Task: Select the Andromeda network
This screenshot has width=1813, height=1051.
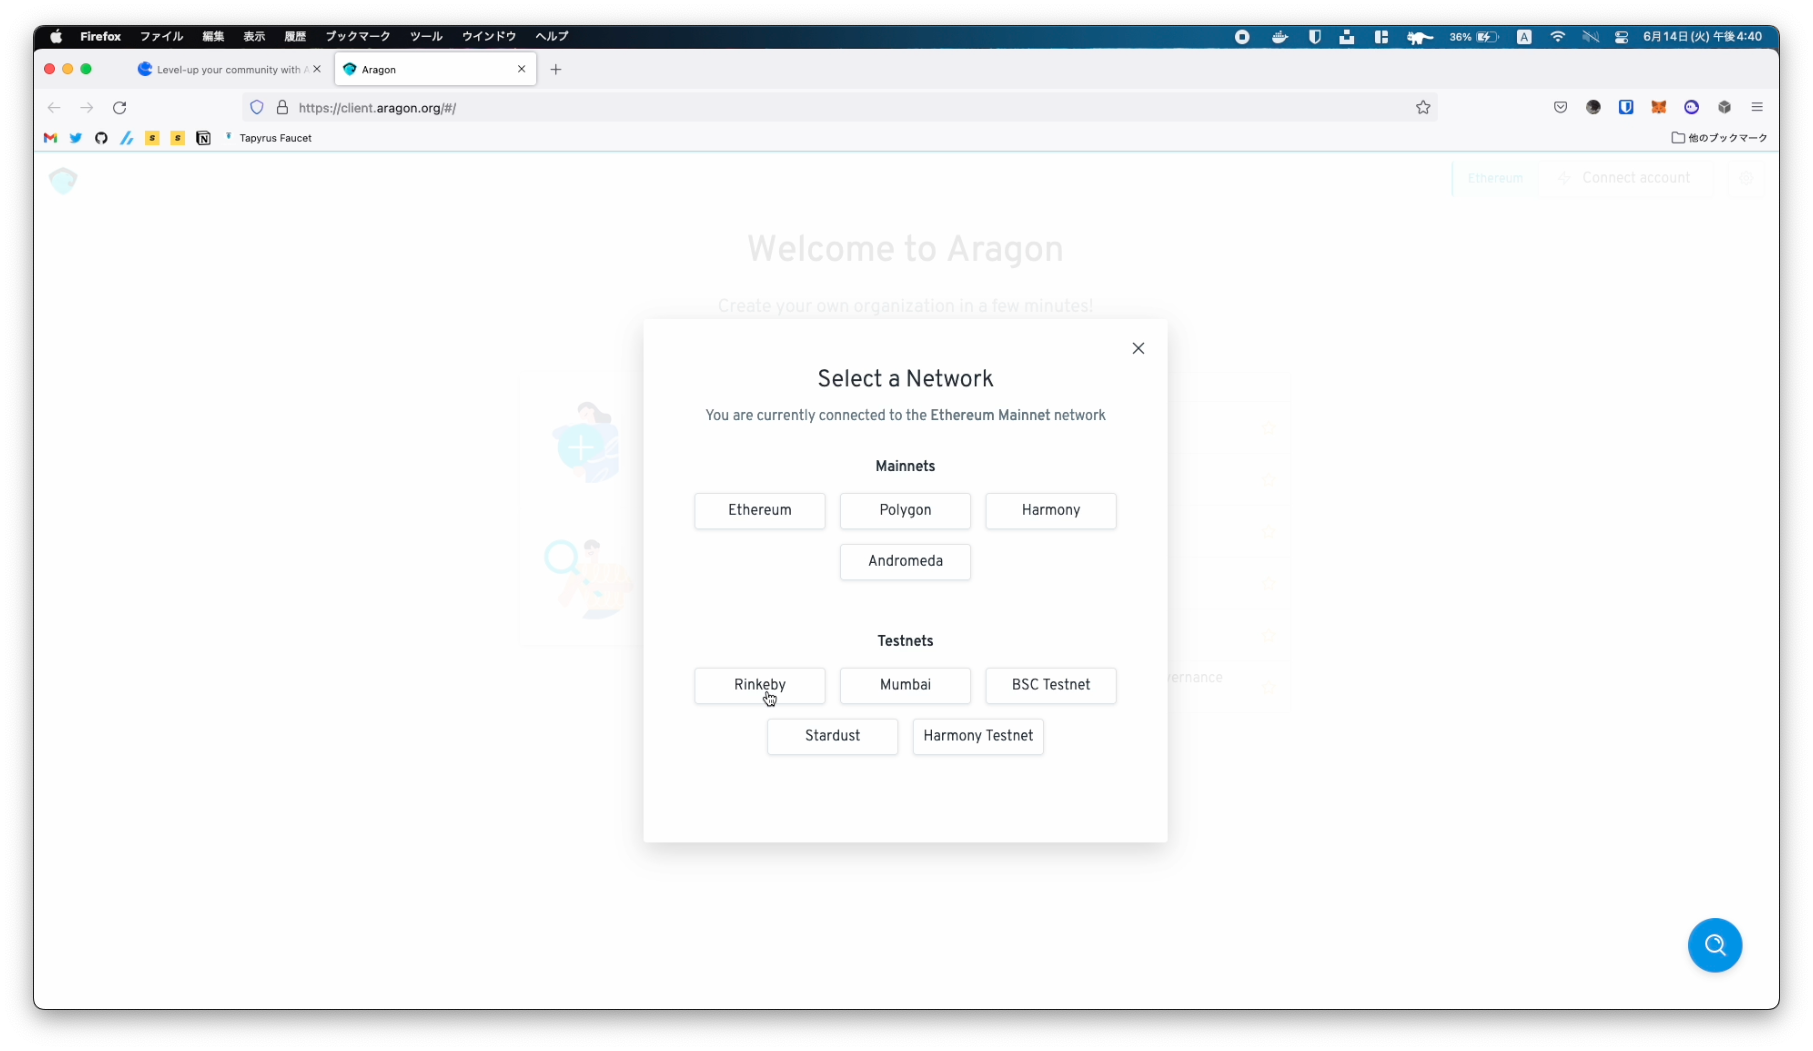Action: pyautogui.click(x=905, y=561)
